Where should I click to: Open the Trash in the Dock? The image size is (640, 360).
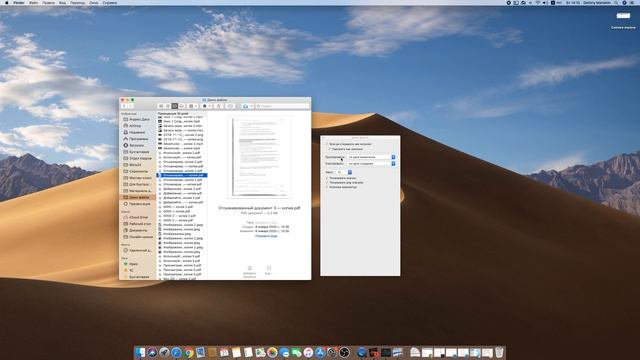499,352
